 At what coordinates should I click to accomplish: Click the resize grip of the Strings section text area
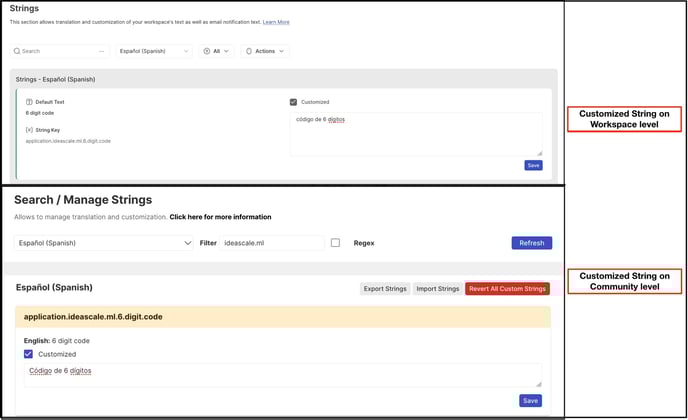(540, 153)
